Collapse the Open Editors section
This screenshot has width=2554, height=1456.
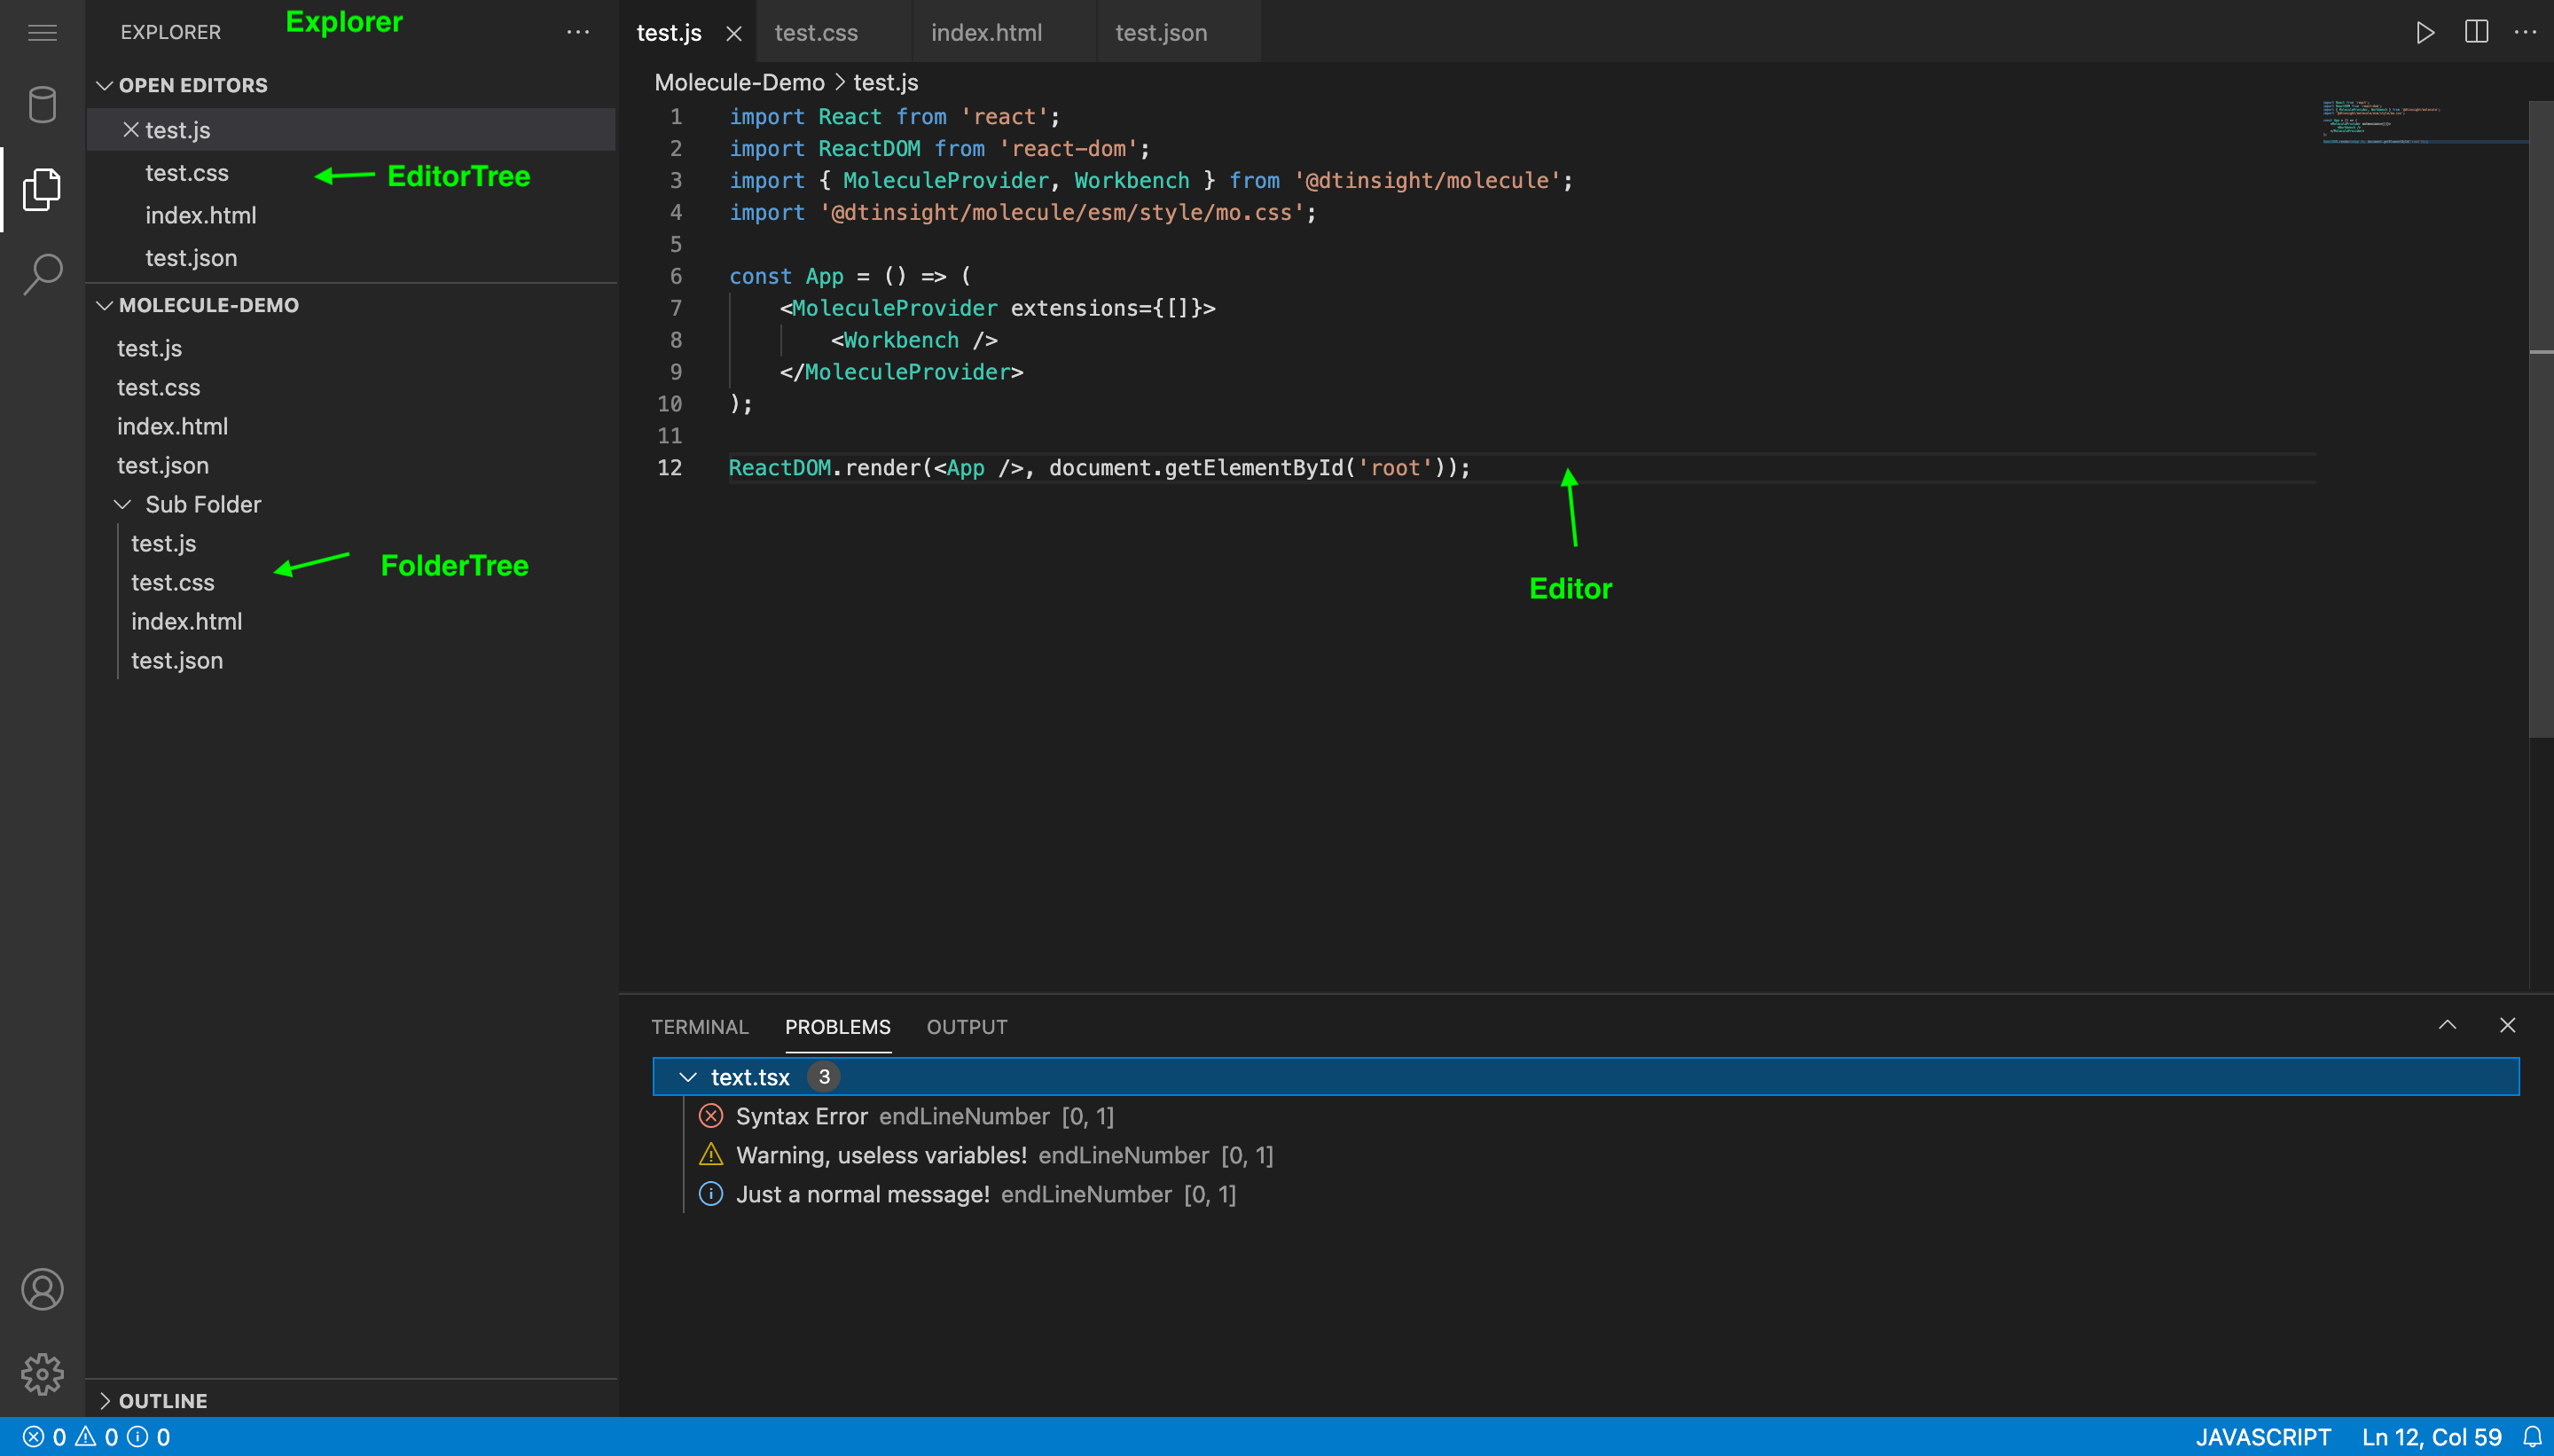[104, 85]
